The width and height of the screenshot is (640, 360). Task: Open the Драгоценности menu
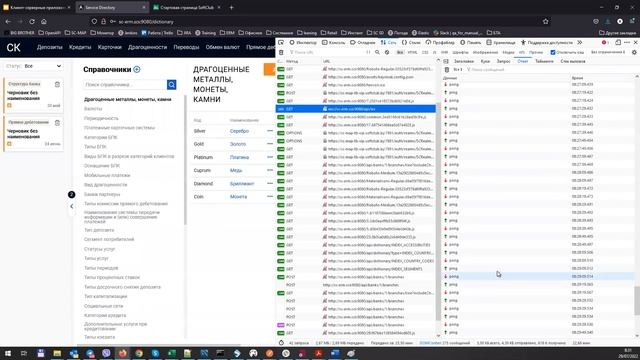tap(147, 47)
